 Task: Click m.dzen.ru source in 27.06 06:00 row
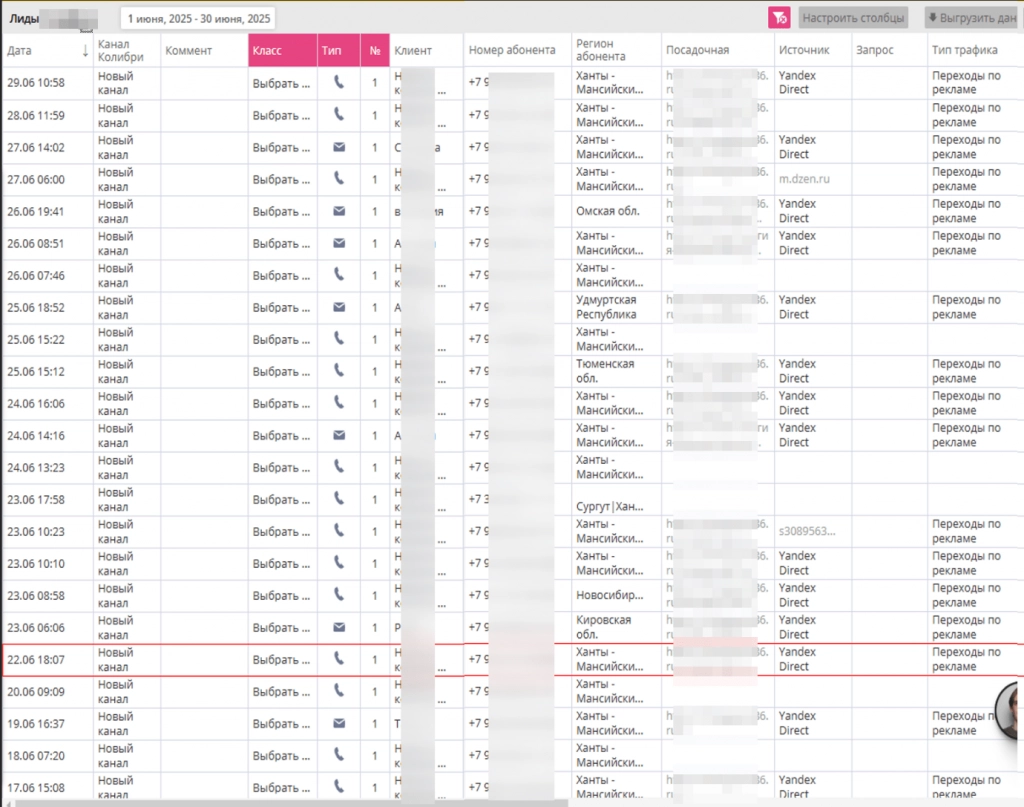click(x=804, y=178)
